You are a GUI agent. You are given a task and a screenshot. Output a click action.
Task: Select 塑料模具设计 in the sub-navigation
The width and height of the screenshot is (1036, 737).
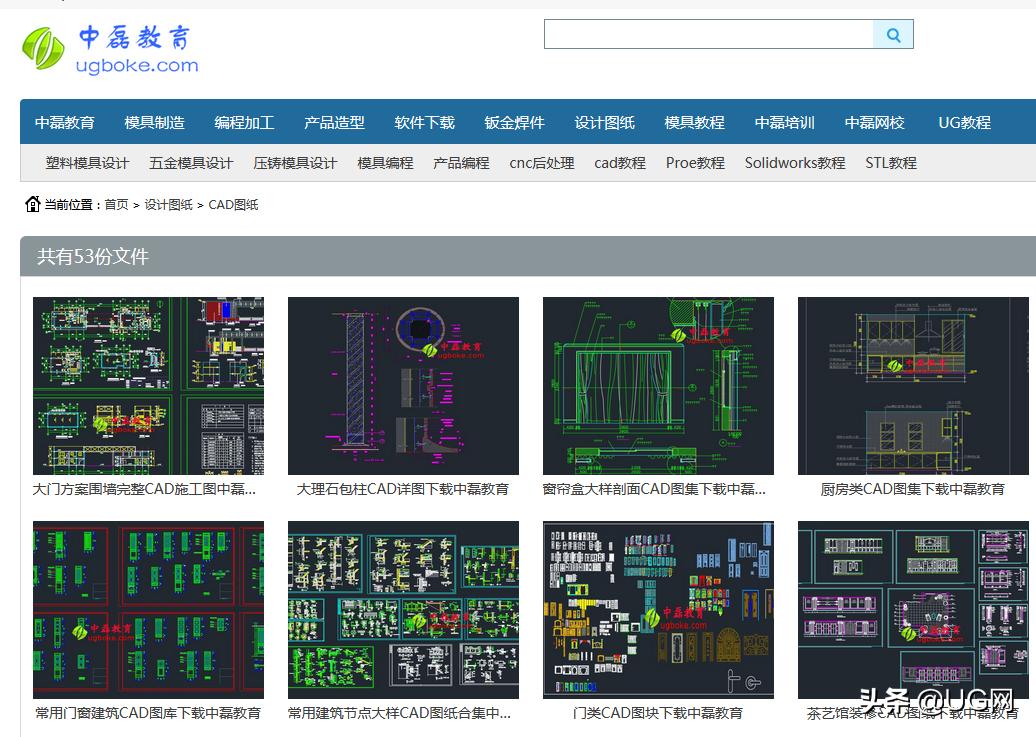[88, 162]
